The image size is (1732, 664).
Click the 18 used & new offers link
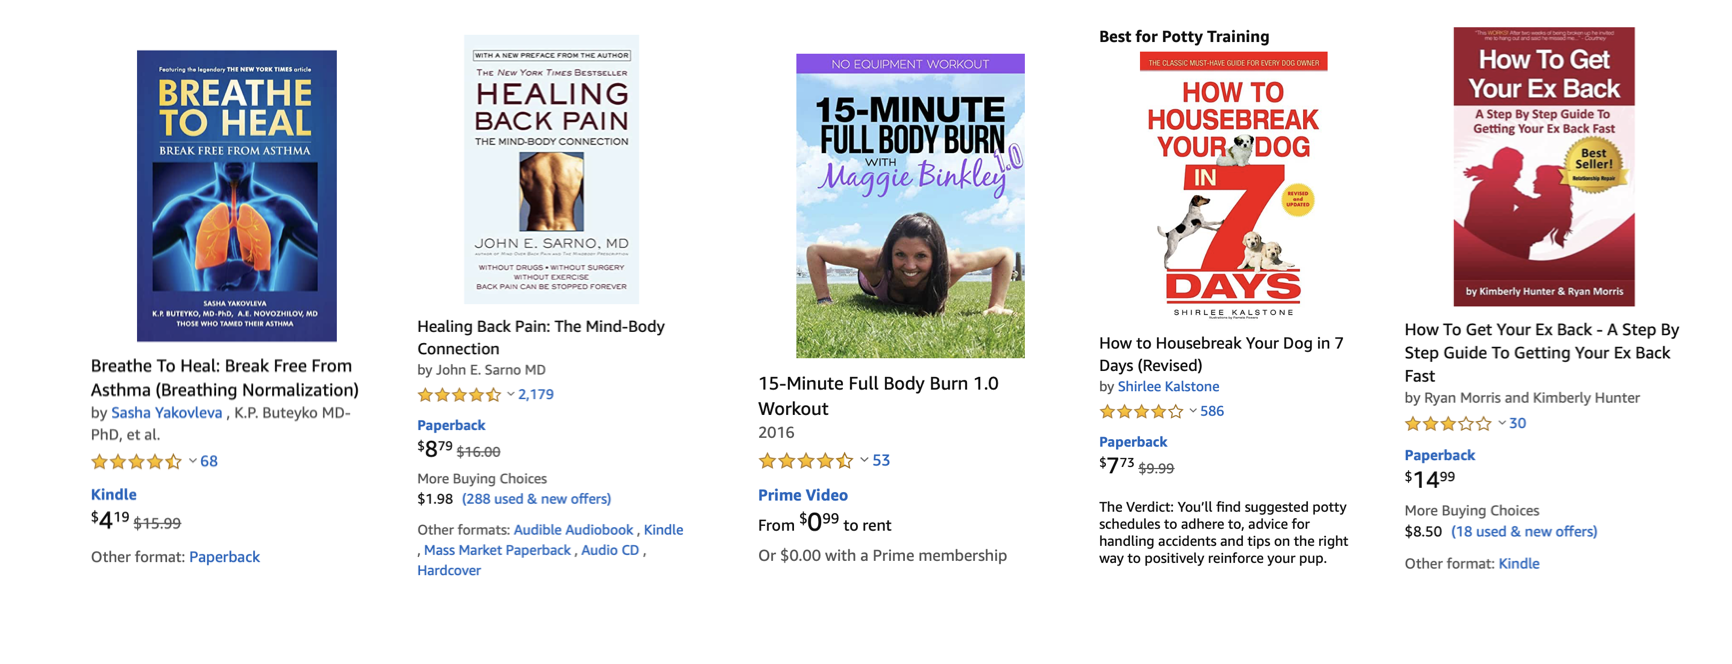[1524, 532]
